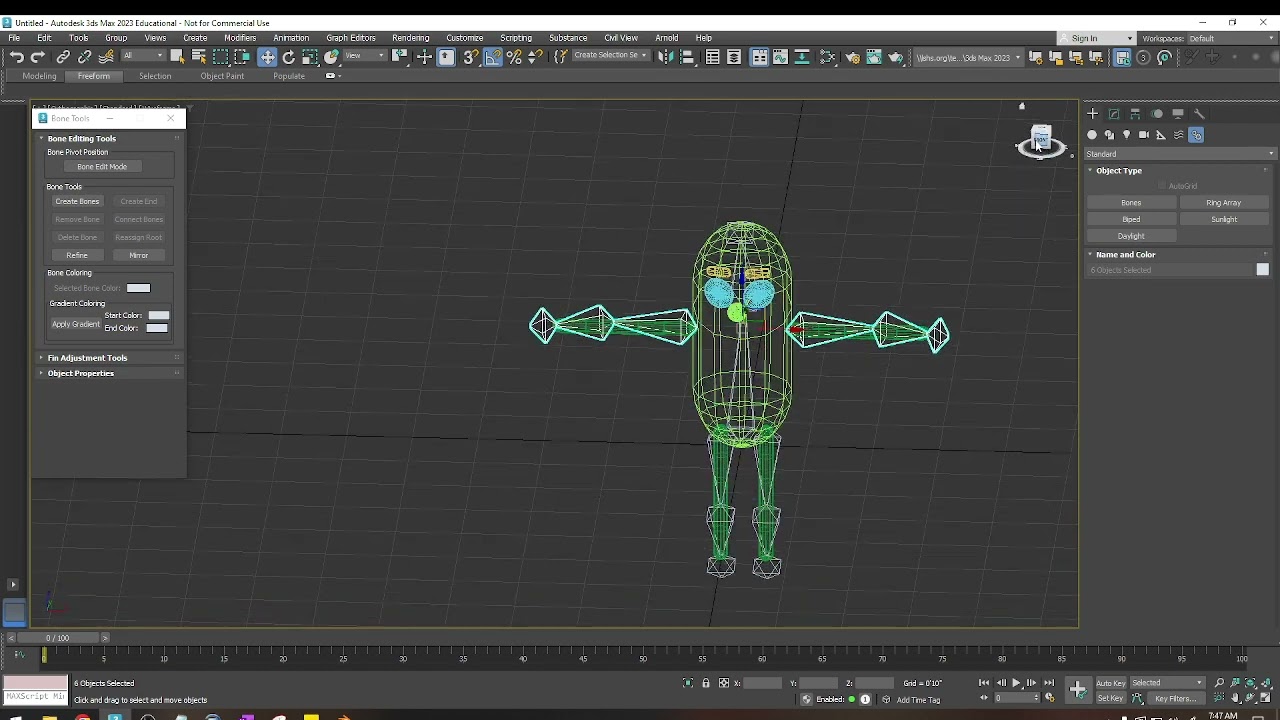This screenshot has width=1280, height=720.
Task: Open the Create Selection Set dropdown
Action: [x=610, y=56]
